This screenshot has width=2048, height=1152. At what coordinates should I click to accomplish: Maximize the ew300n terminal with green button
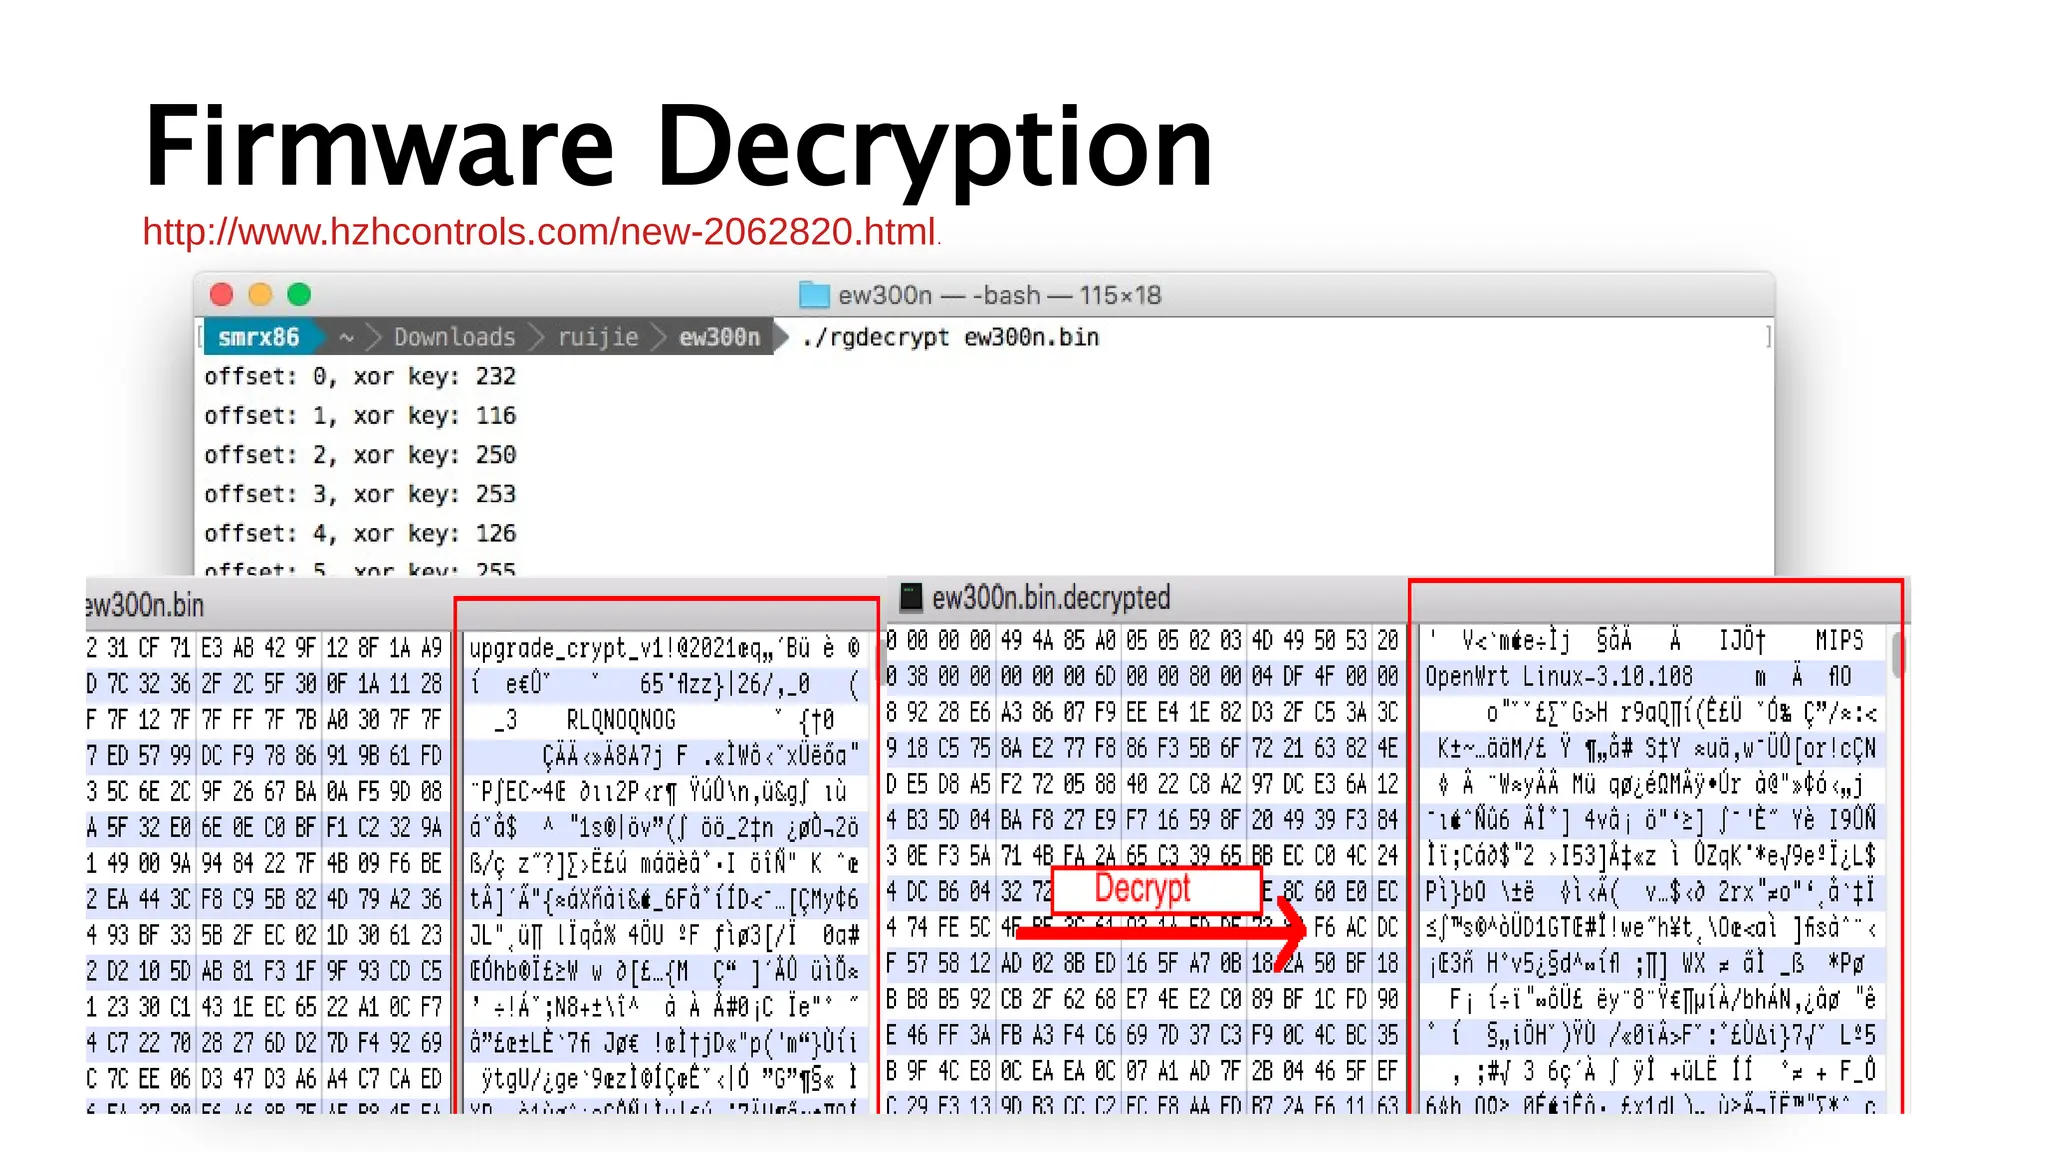point(299,295)
